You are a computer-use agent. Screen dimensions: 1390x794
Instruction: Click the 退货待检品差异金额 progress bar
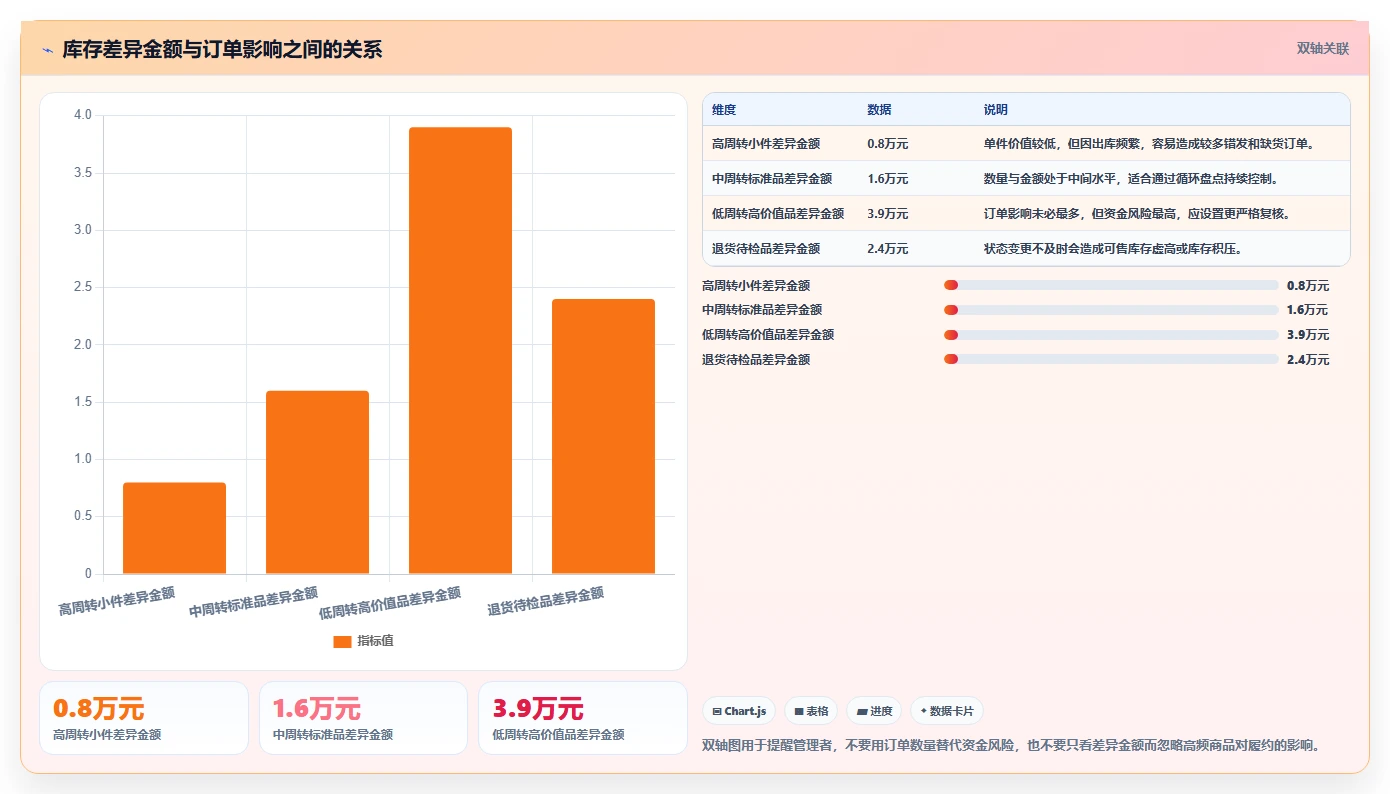pyautogui.click(x=1111, y=359)
